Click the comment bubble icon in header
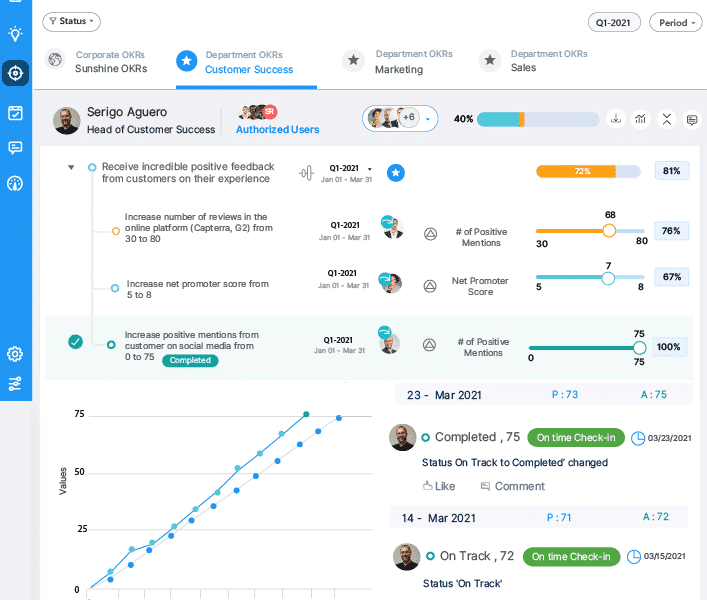 (691, 120)
